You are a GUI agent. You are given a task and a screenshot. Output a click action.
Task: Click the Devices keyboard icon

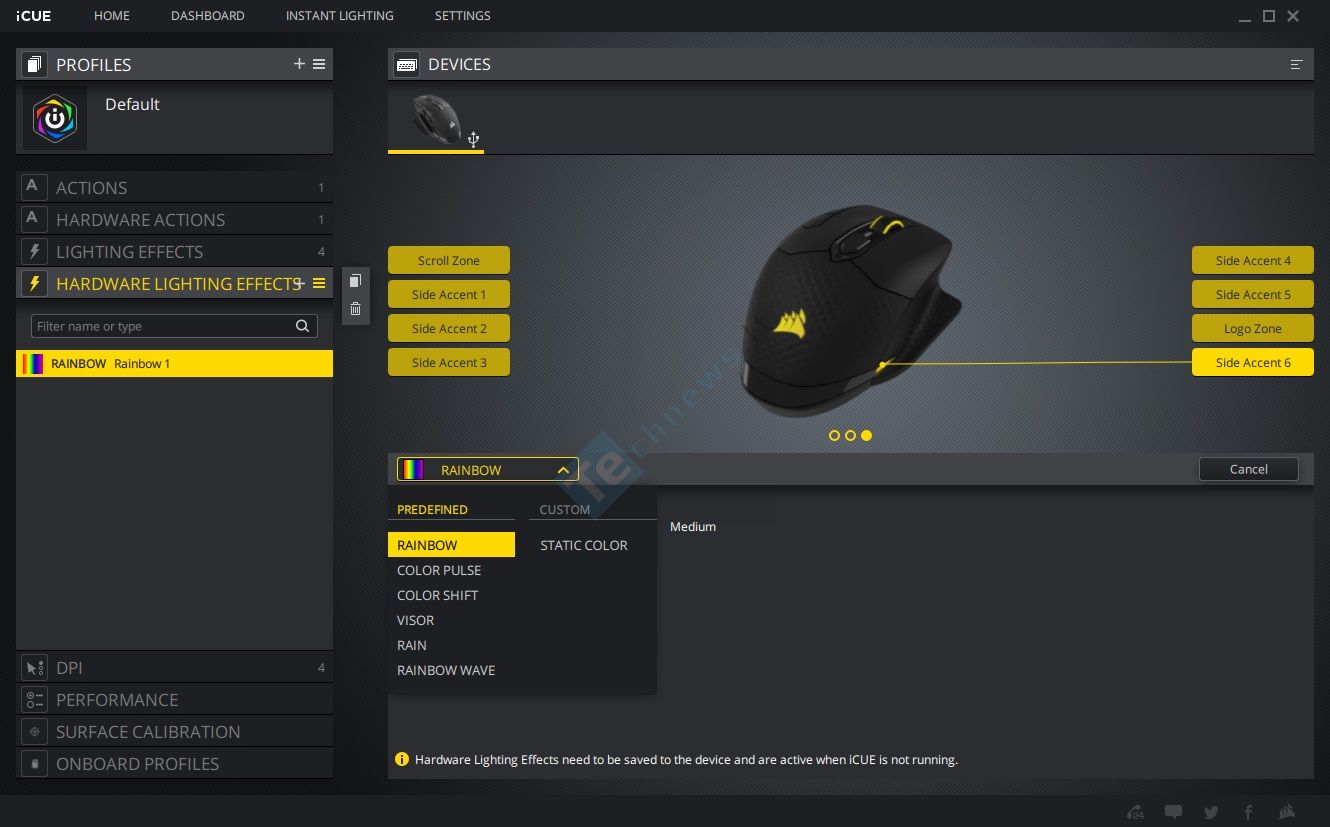tap(406, 64)
